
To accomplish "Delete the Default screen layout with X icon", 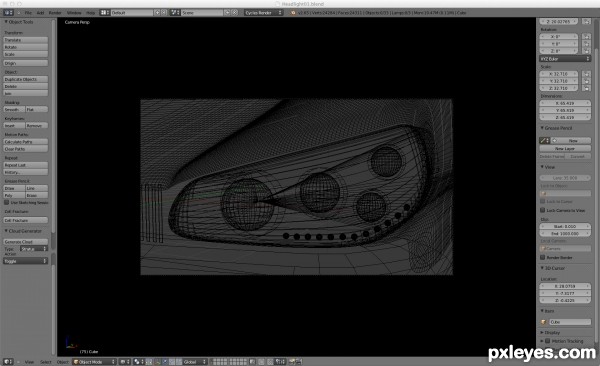I will click(x=163, y=13).
